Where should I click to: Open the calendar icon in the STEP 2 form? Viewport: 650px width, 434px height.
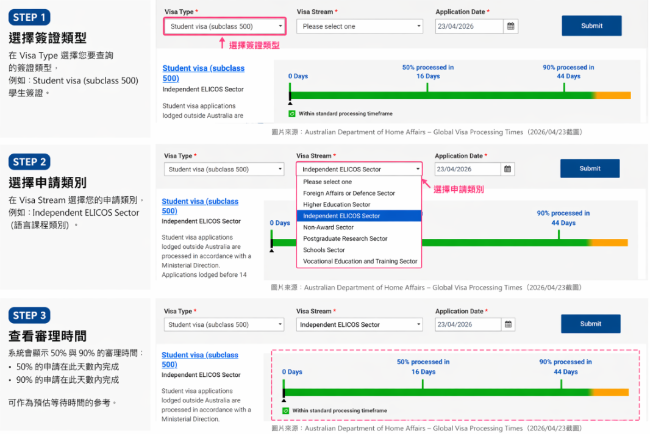click(x=507, y=169)
